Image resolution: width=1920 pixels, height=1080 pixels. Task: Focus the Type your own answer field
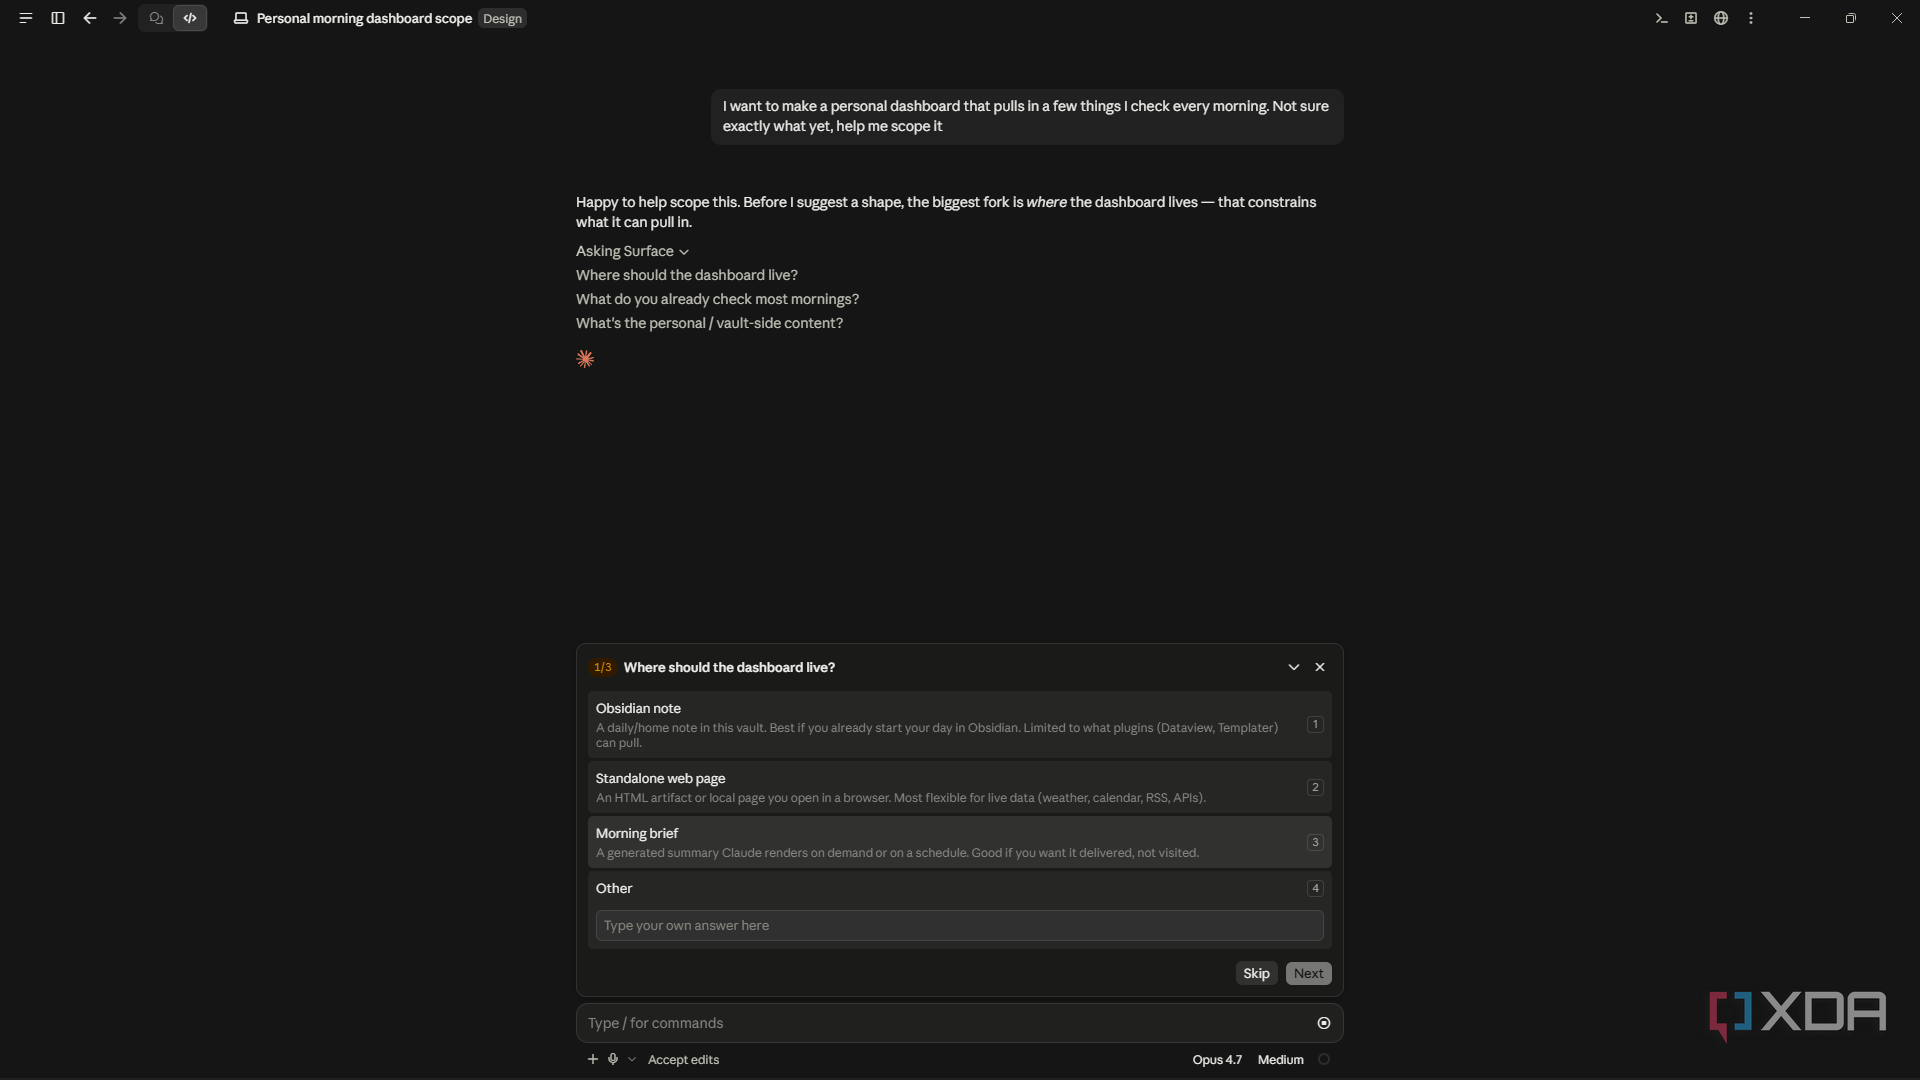[x=960, y=926]
